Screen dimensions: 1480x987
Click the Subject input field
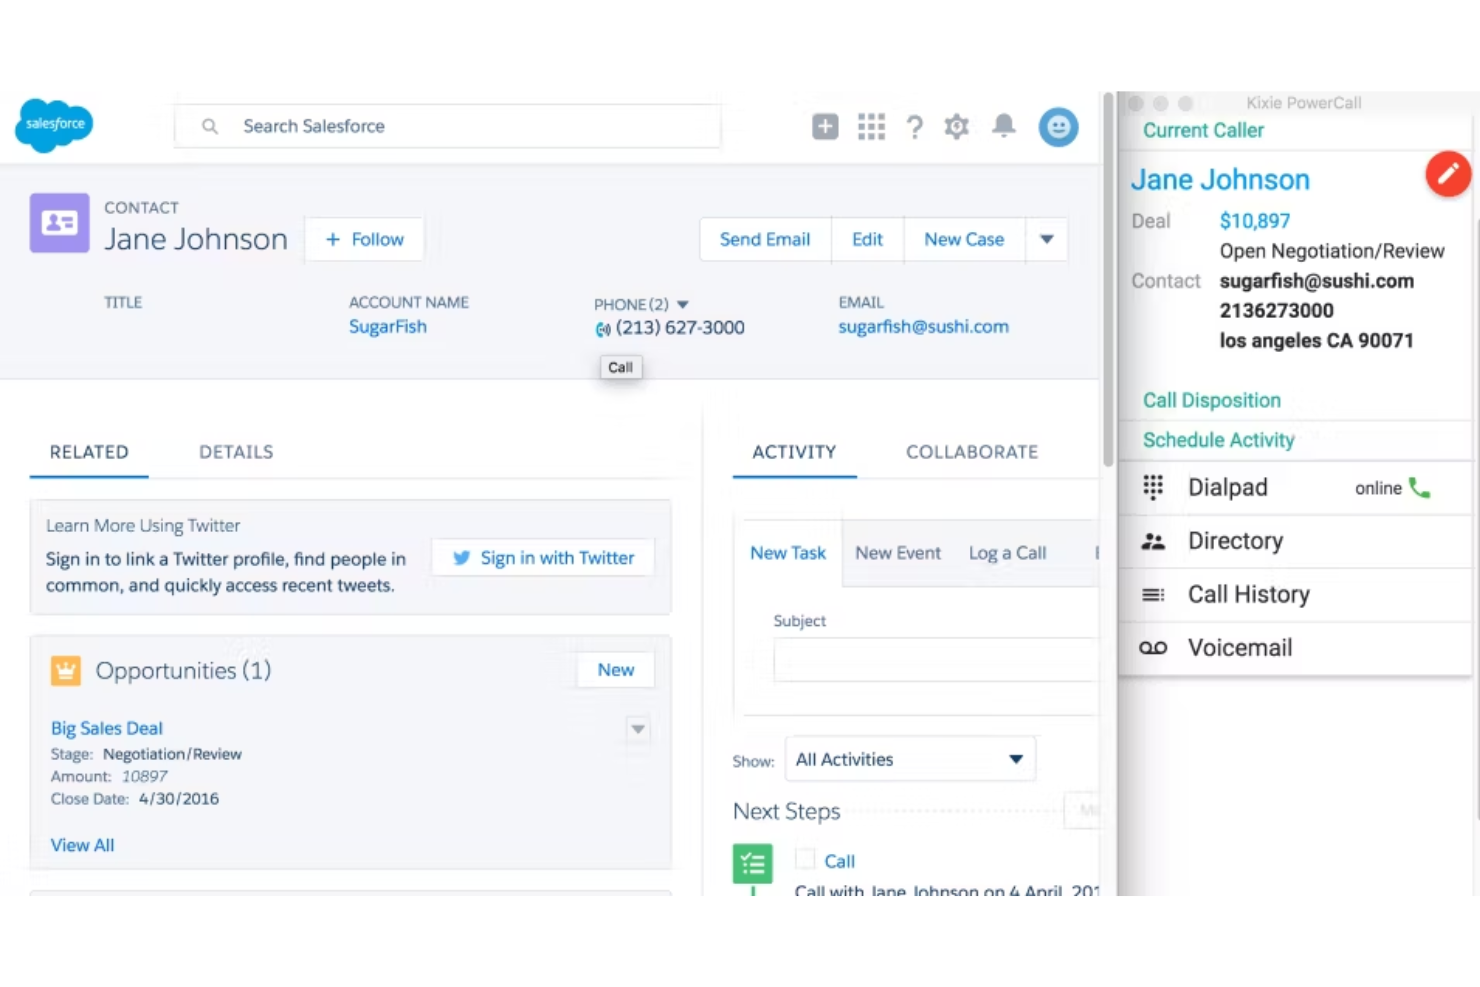coord(935,660)
